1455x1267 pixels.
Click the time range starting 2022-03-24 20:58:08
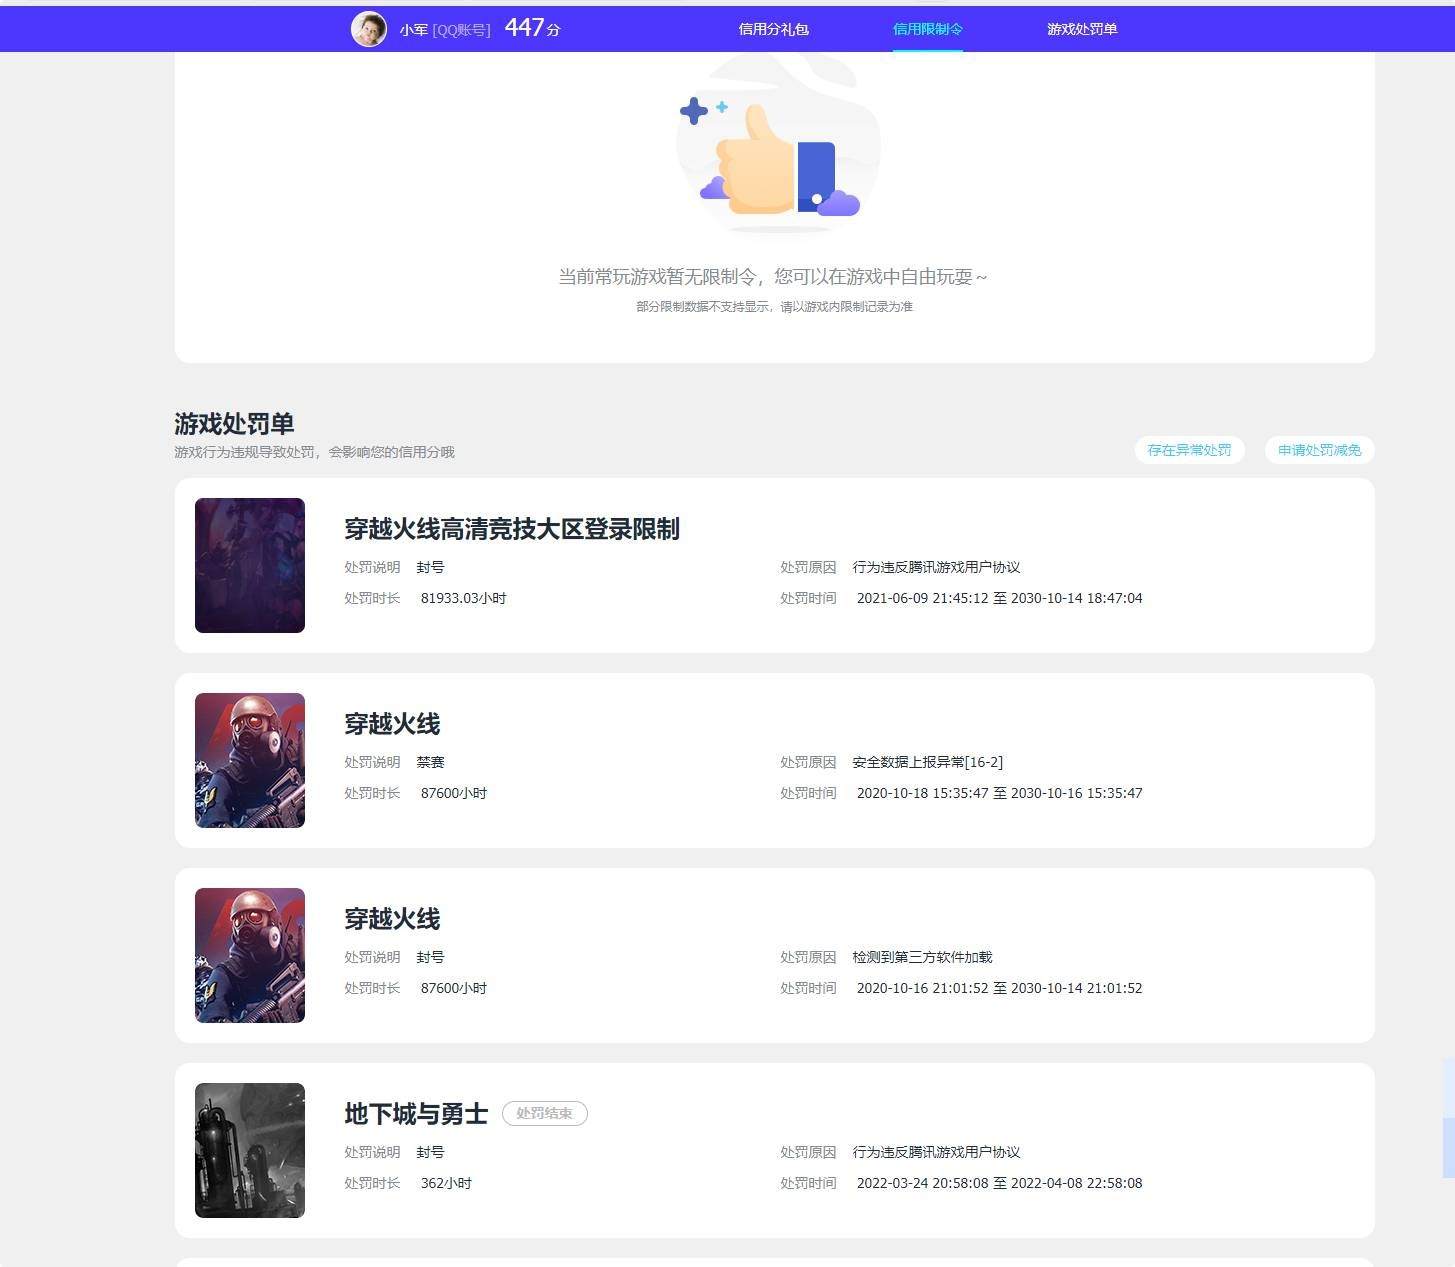pyautogui.click(x=999, y=1183)
